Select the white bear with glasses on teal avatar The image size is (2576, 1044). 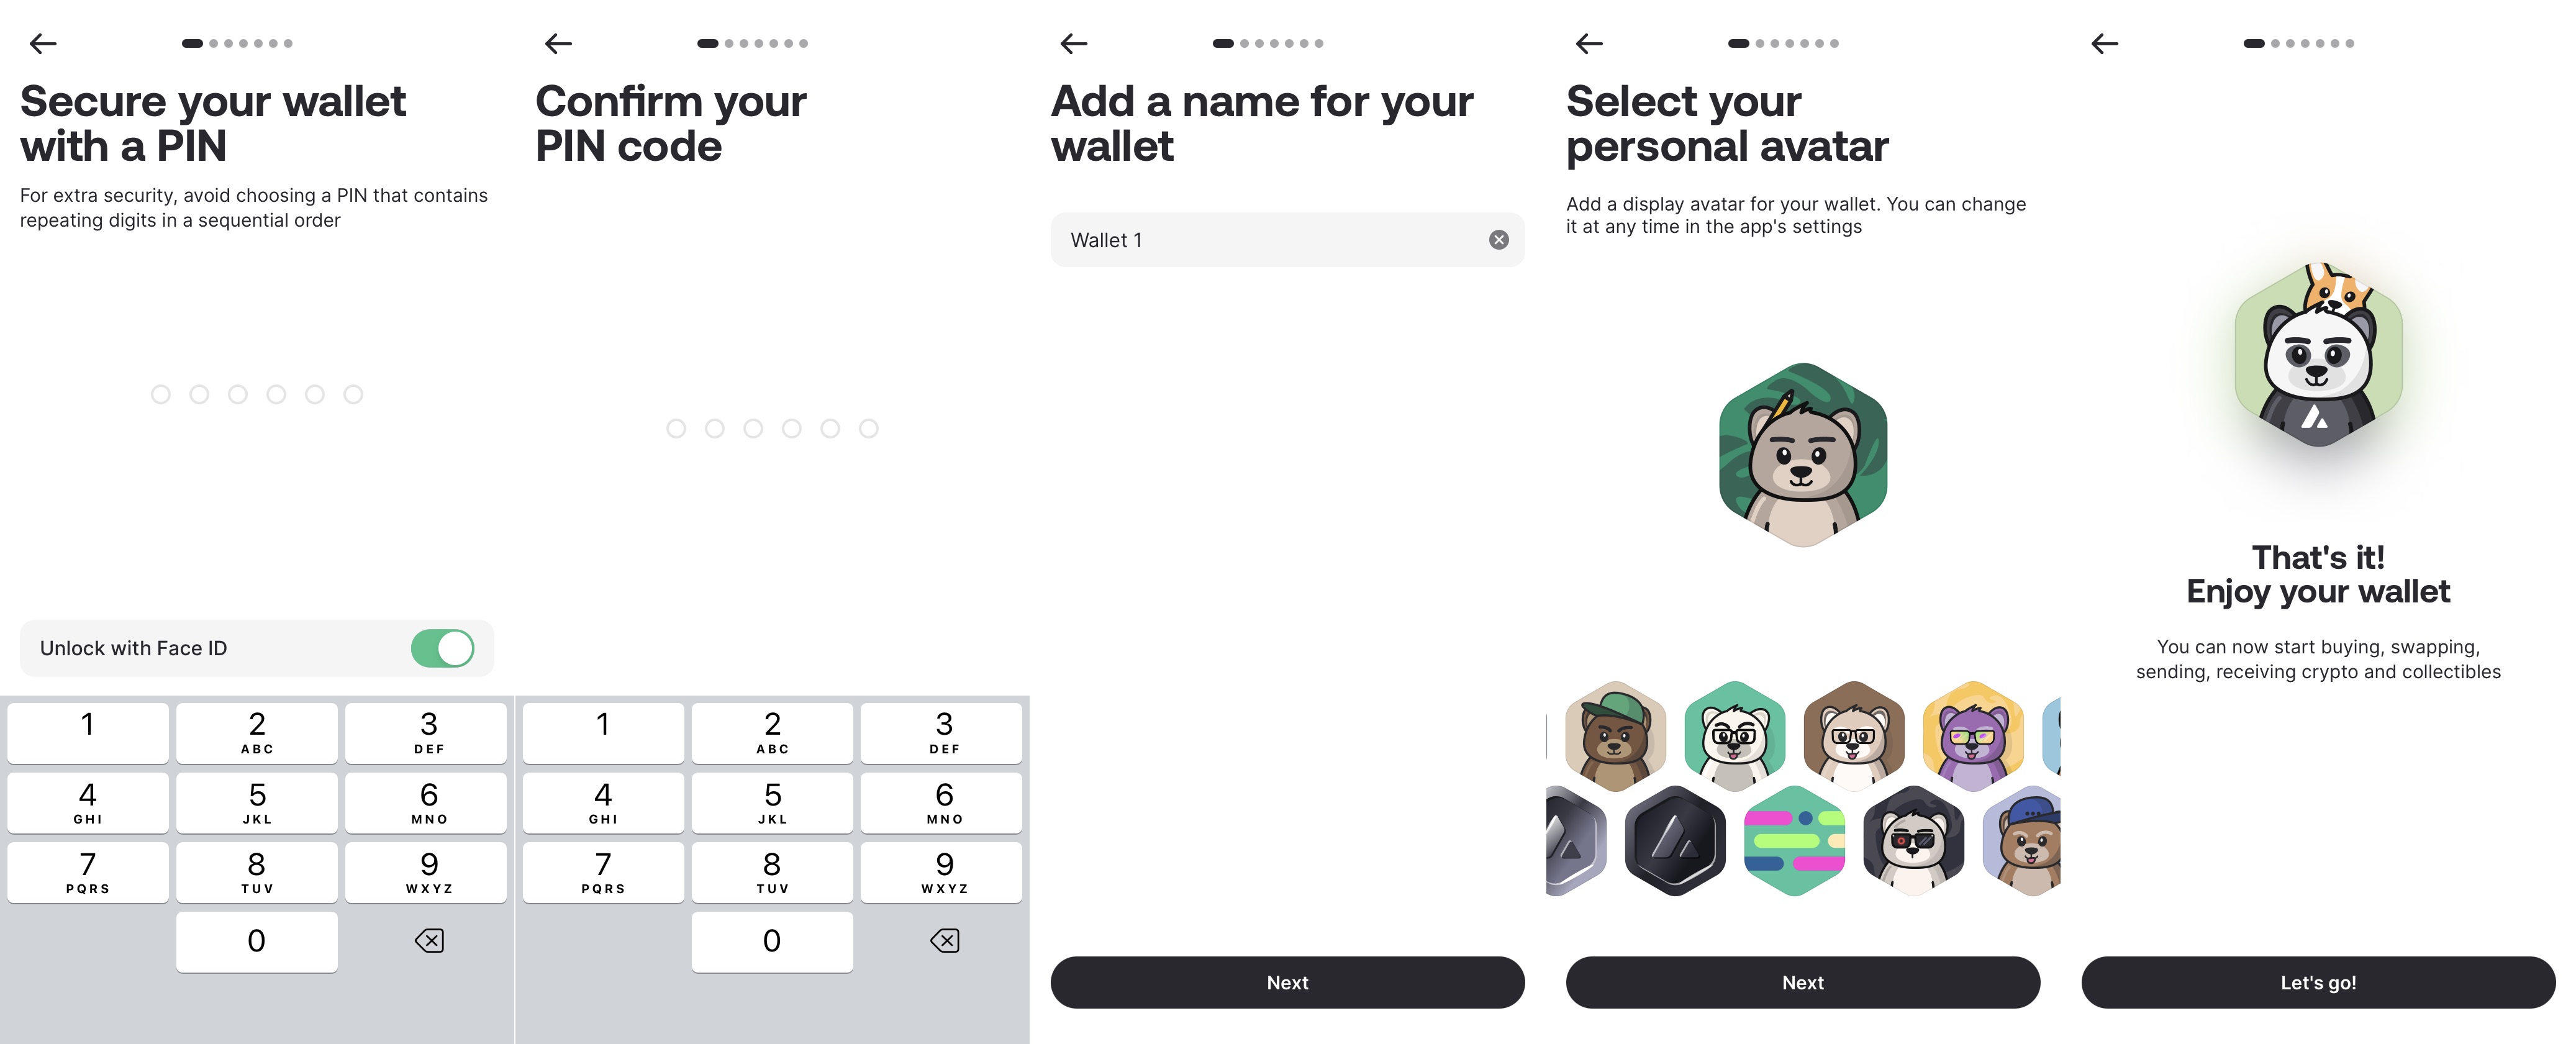(x=1734, y=737)
